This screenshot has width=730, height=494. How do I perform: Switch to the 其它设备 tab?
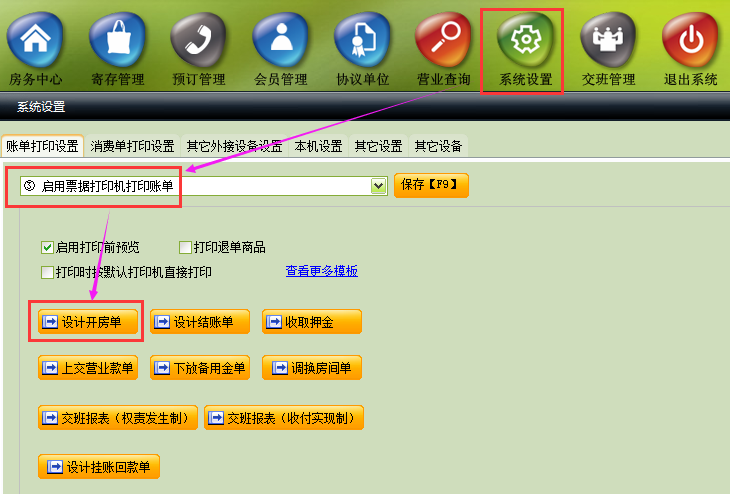coord(439,146)
